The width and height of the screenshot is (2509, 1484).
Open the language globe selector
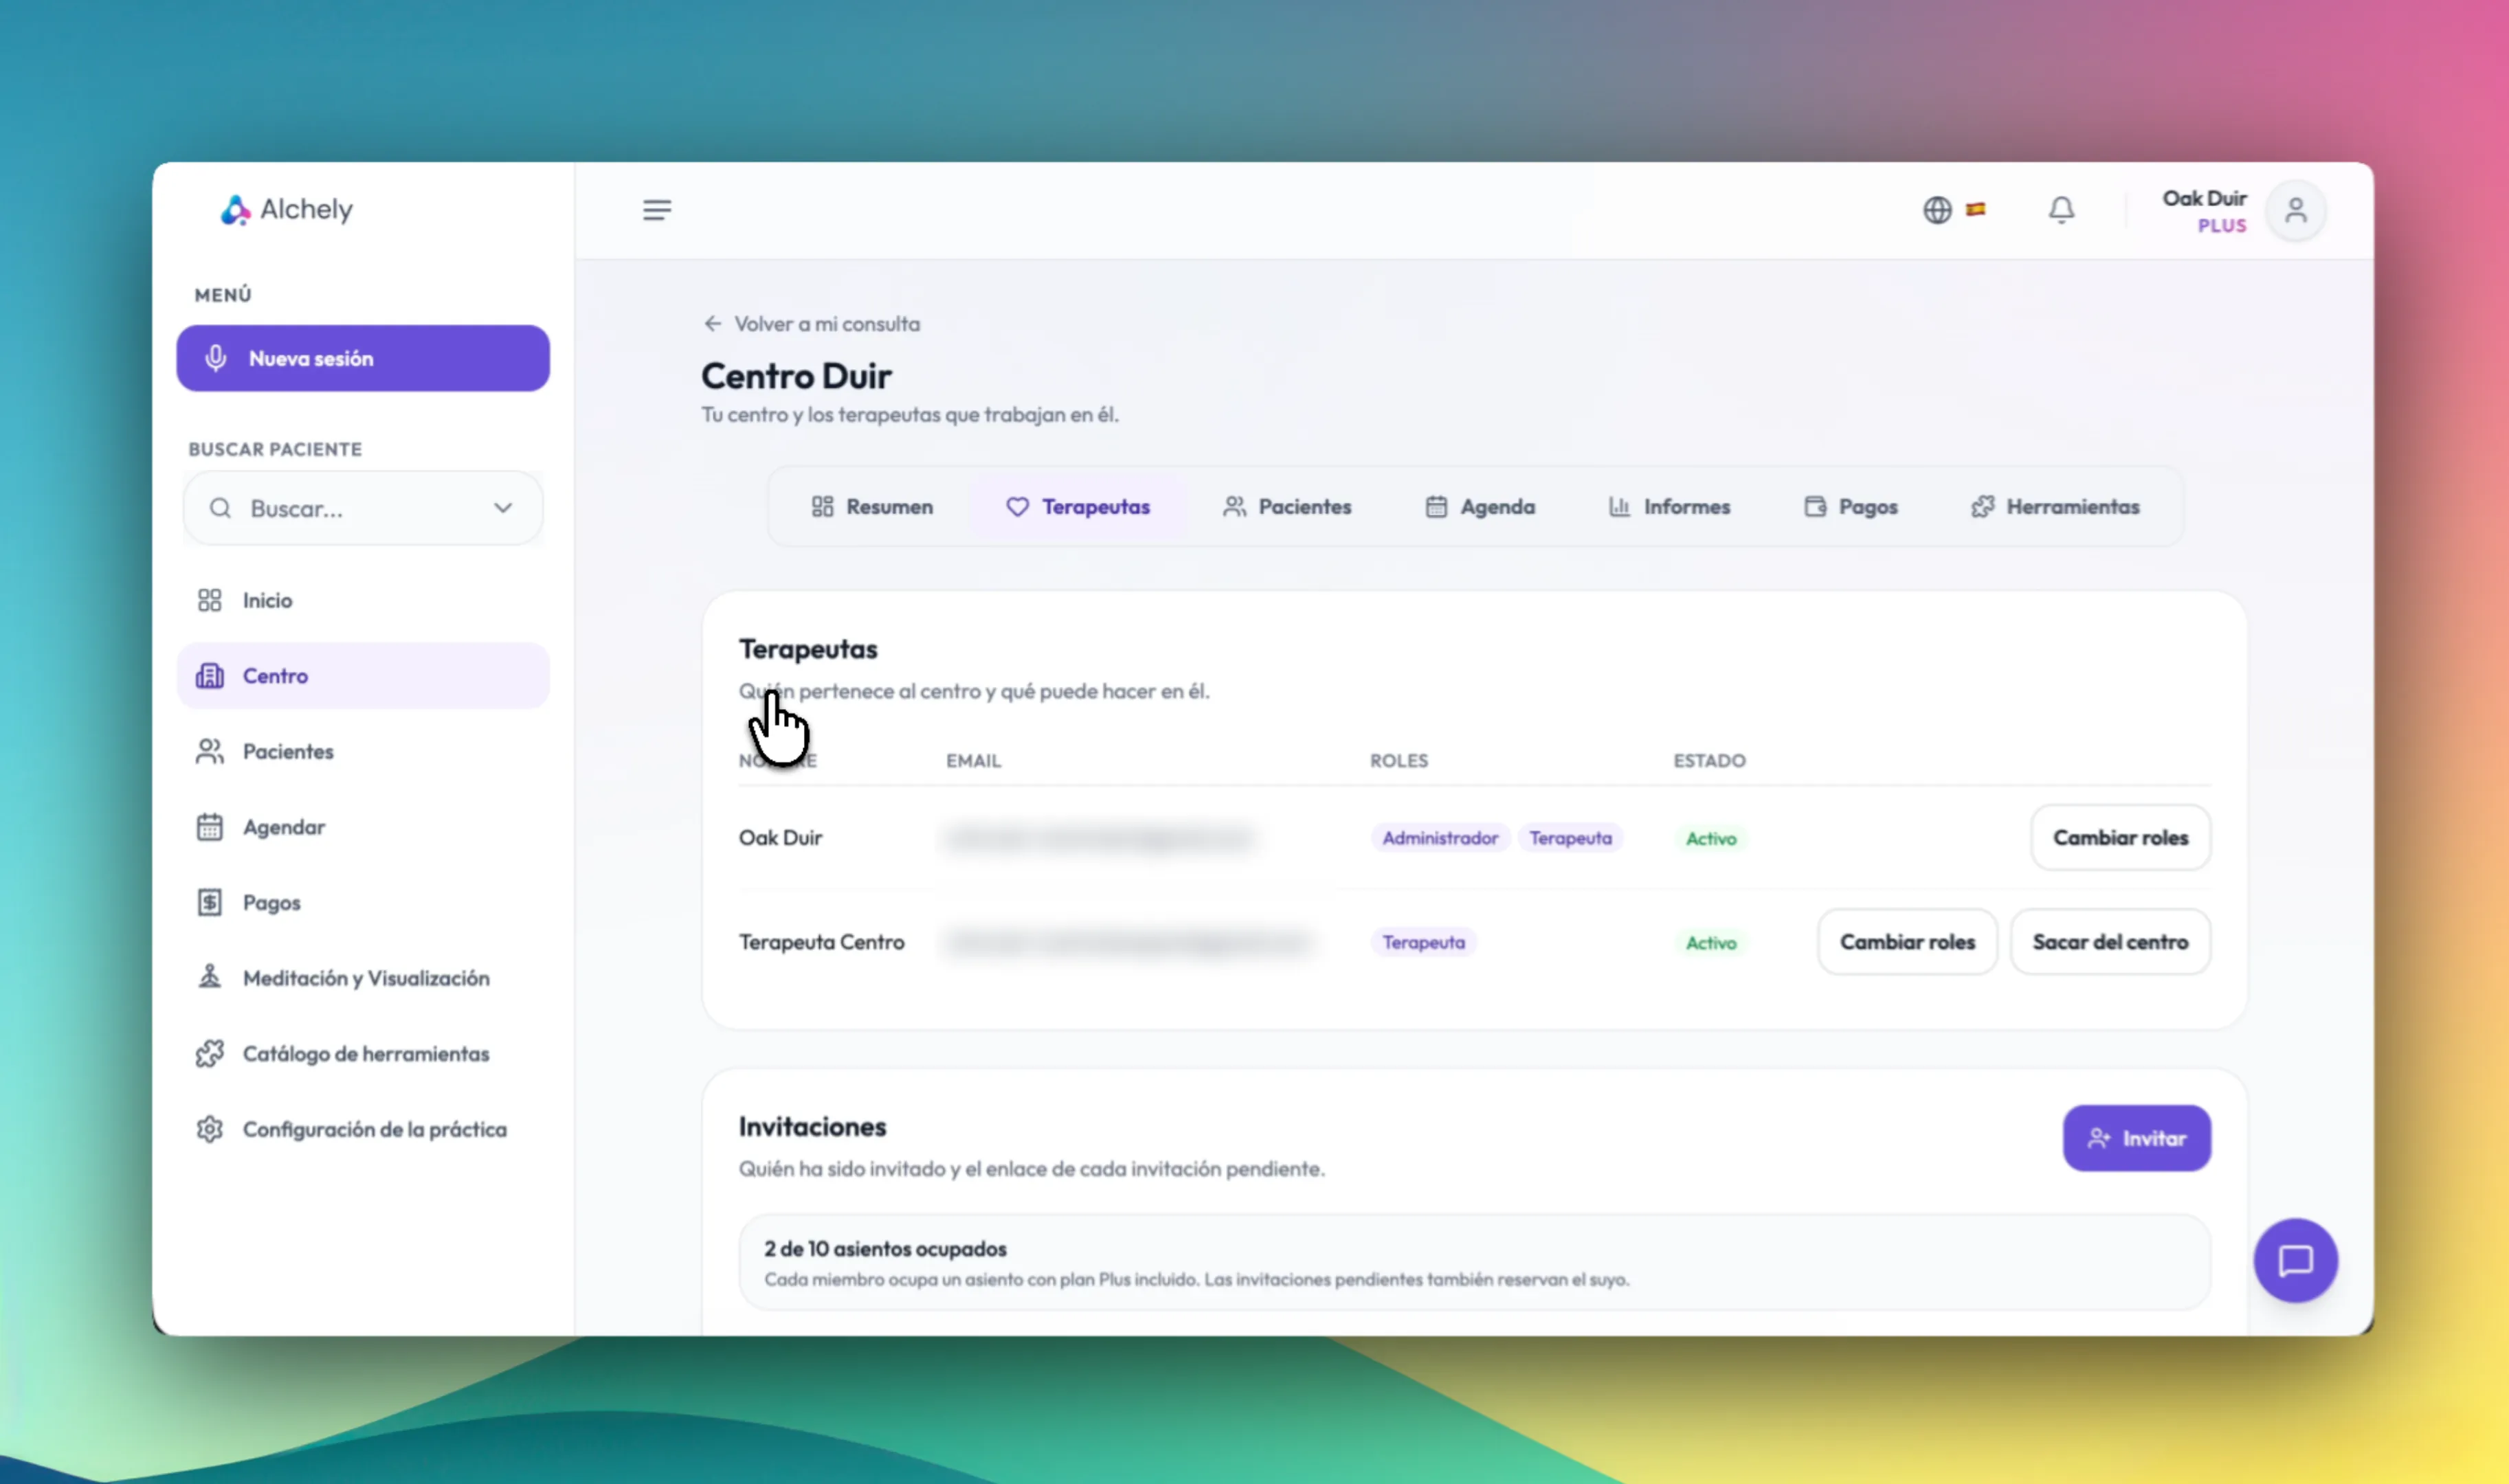(1937, 210)
